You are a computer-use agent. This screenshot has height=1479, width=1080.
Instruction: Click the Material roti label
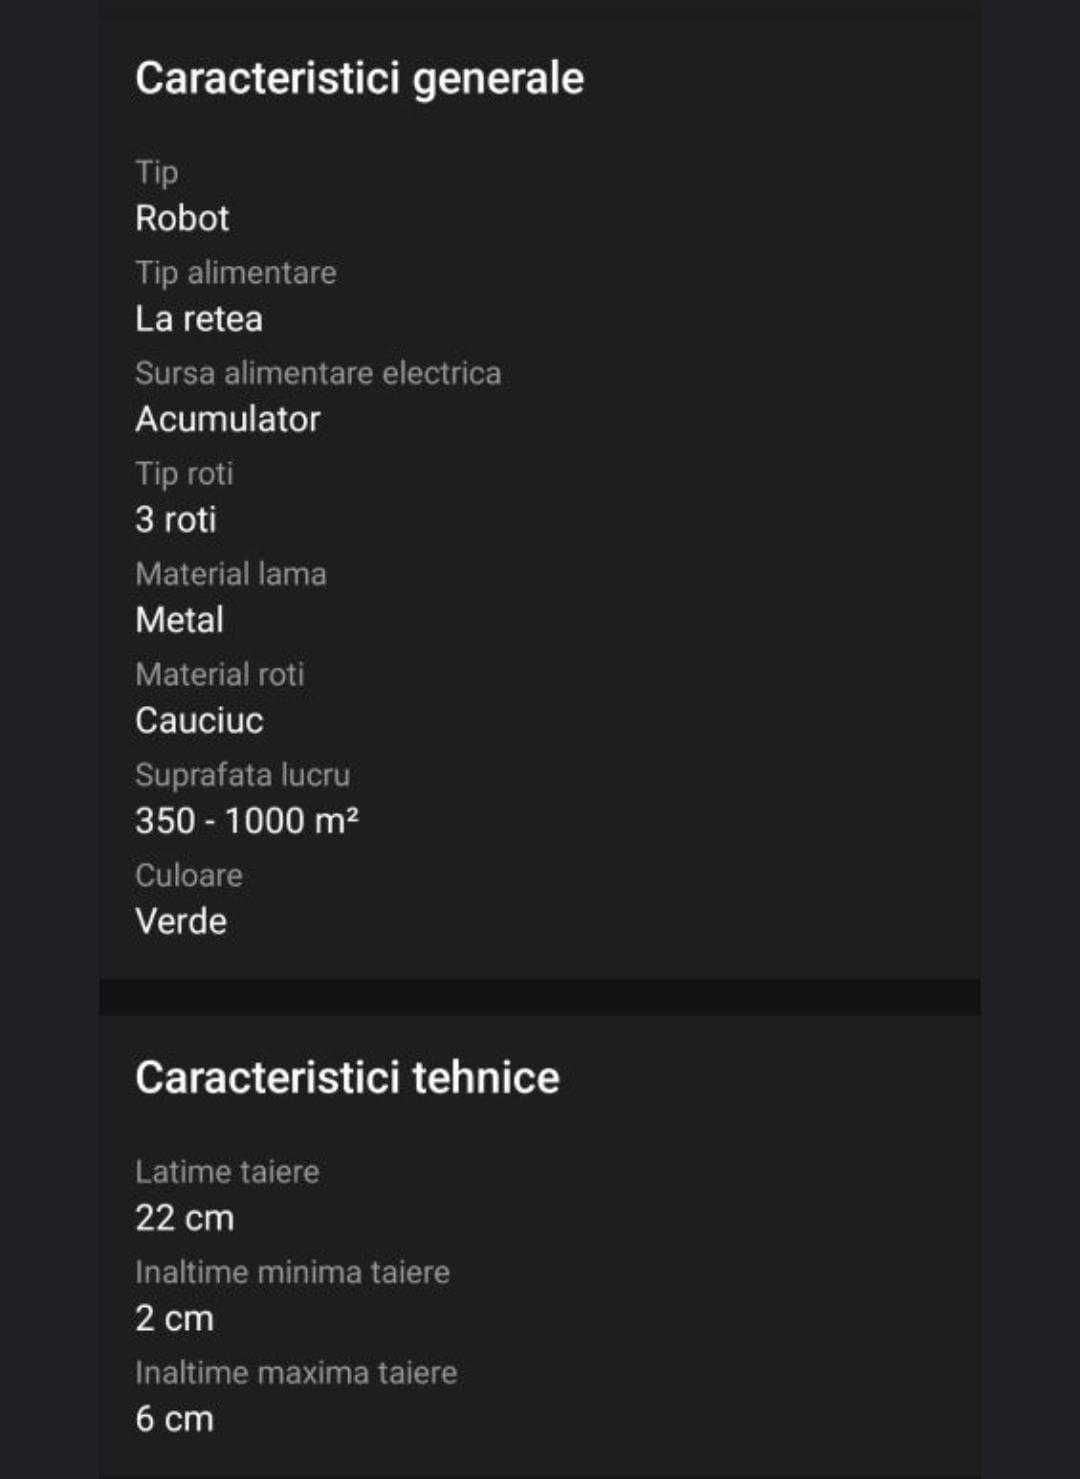[x=220, y=674]
